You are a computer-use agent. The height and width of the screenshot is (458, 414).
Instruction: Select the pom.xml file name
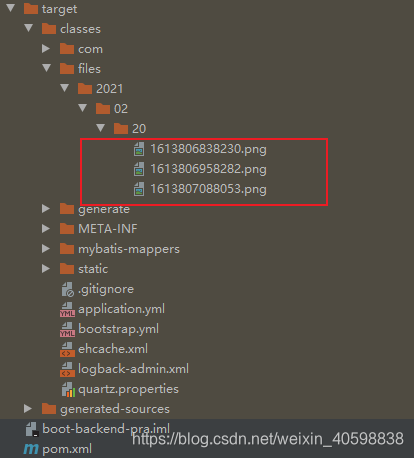click(67, 450)
